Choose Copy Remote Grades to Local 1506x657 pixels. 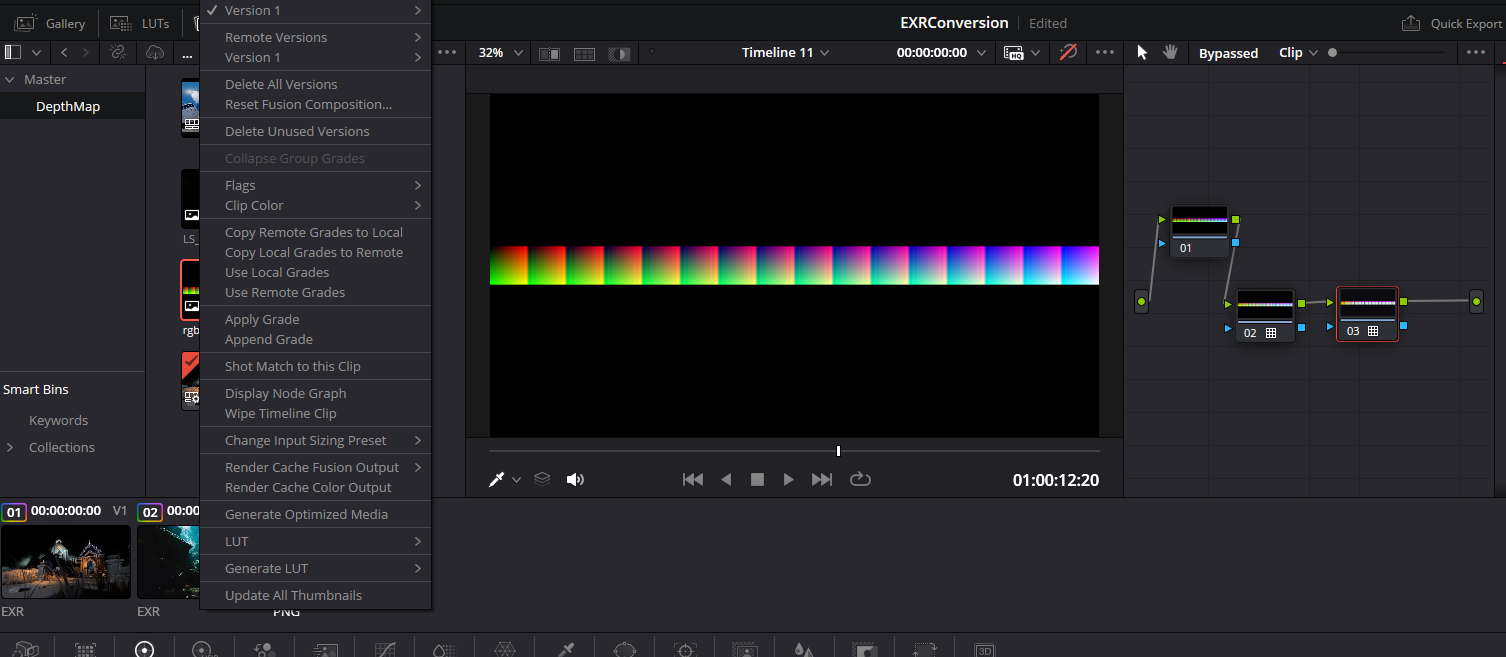click(x=315, y=232)
